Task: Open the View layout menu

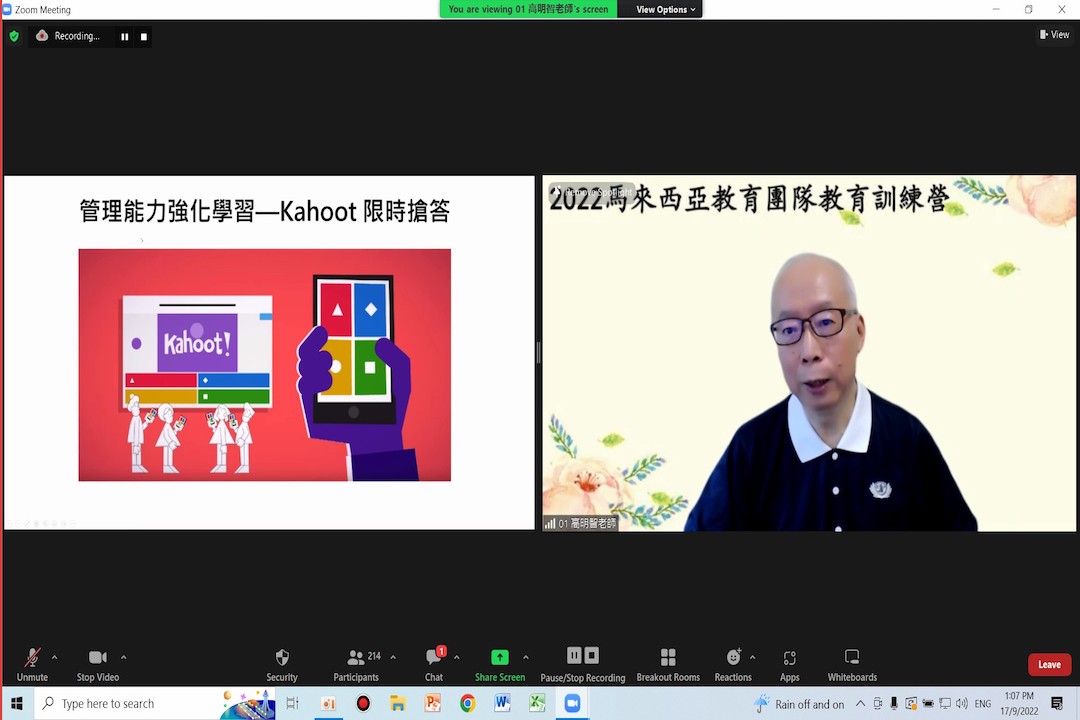Action: [x=1055, y=34]
